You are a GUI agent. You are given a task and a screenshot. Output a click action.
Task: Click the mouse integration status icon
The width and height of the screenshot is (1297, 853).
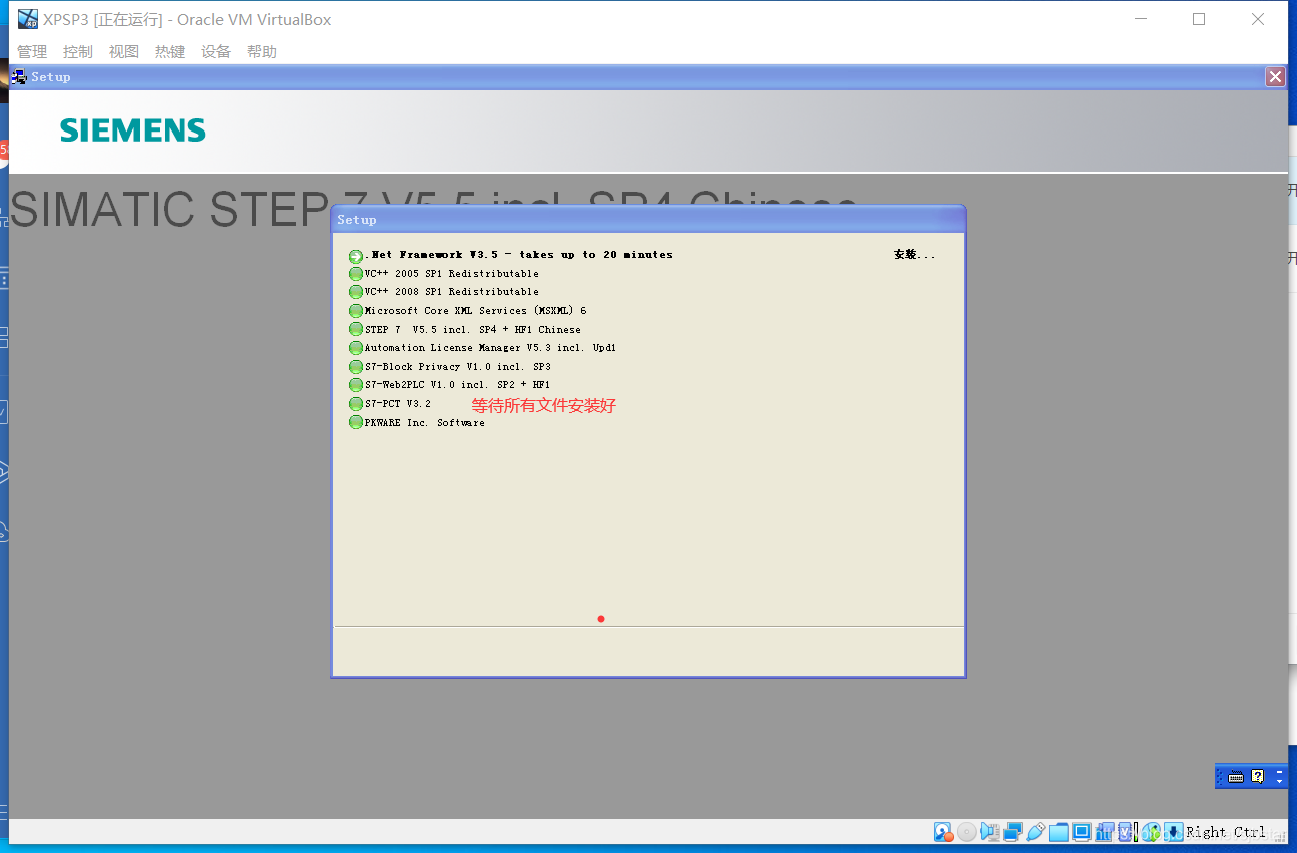tap(1151, 832)
